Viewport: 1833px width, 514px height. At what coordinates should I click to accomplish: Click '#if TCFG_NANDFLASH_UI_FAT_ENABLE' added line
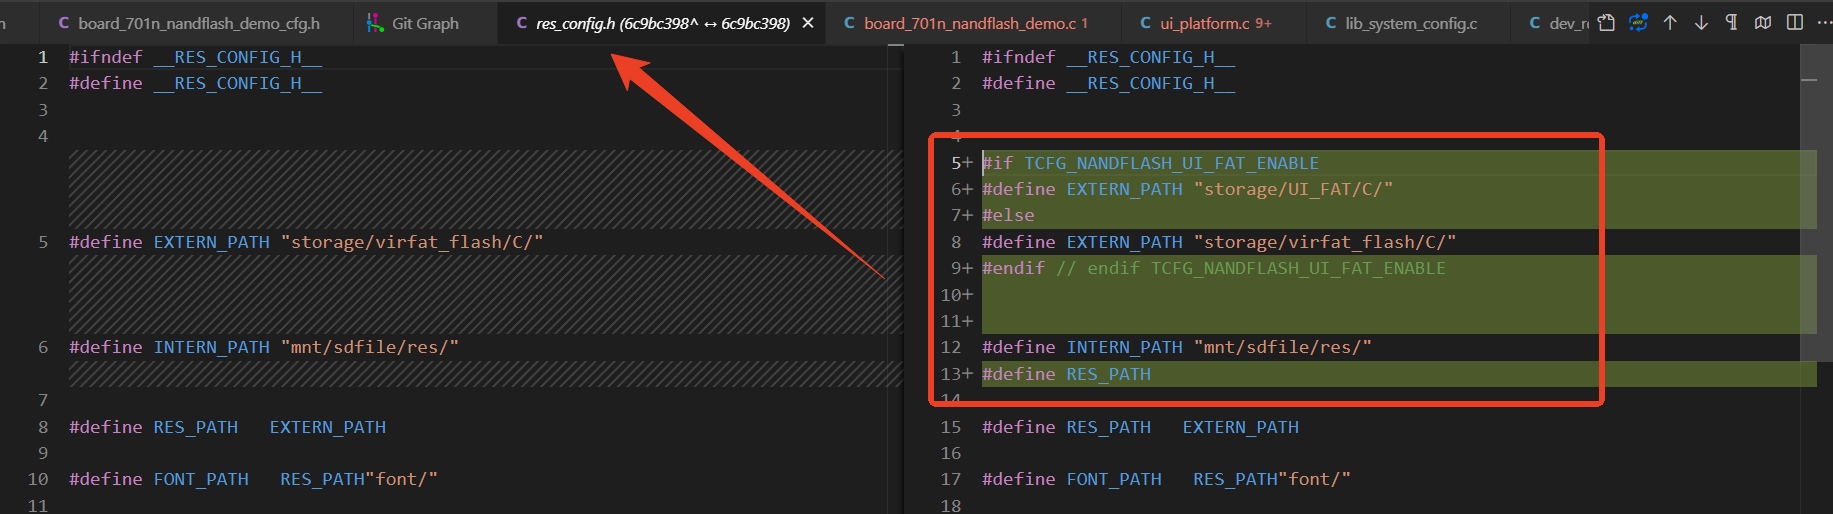(x=1150, y=163)
